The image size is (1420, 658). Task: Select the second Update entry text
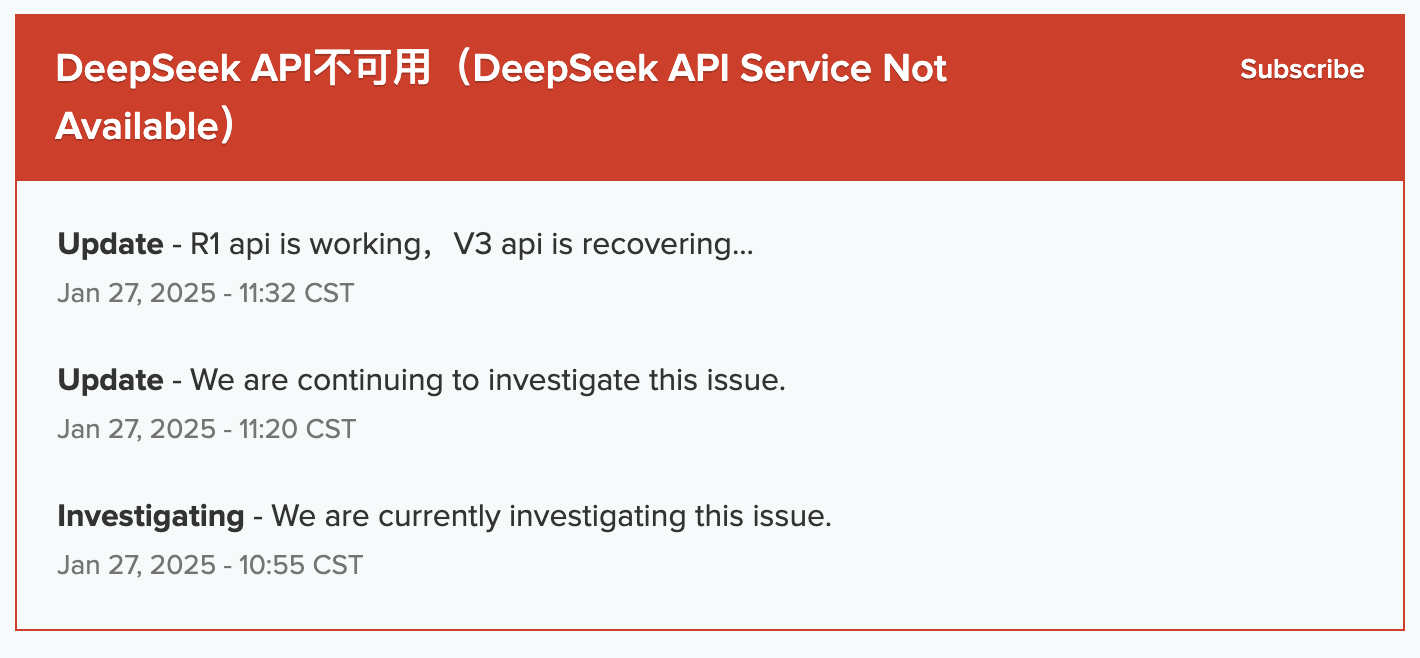(420, 380)
